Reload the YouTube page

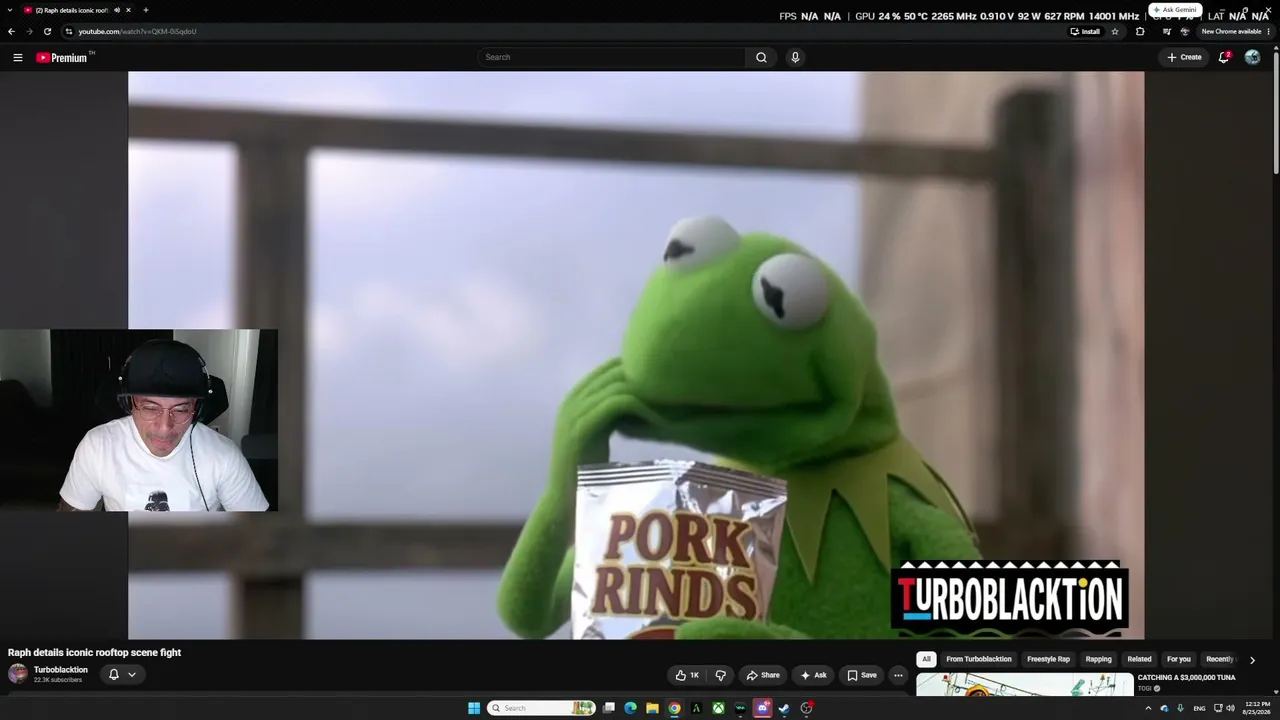pyautogui.click(x=47, y=31)
